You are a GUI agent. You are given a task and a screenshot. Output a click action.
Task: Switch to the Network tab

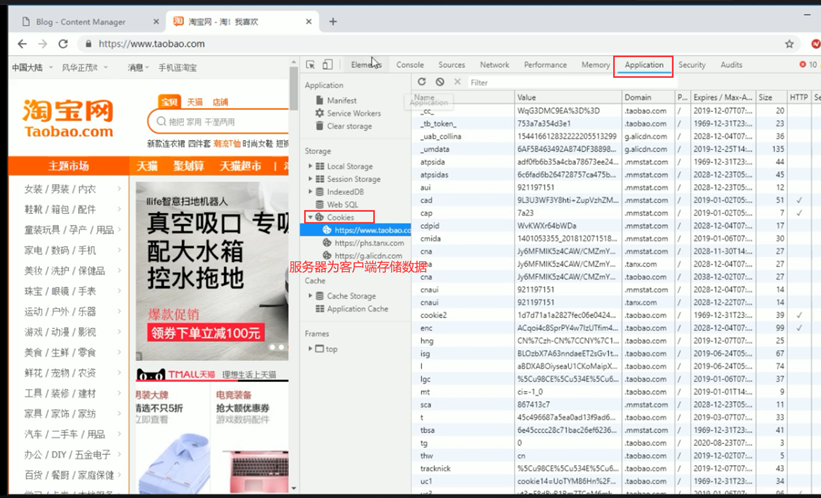click(x=494, y=64)
